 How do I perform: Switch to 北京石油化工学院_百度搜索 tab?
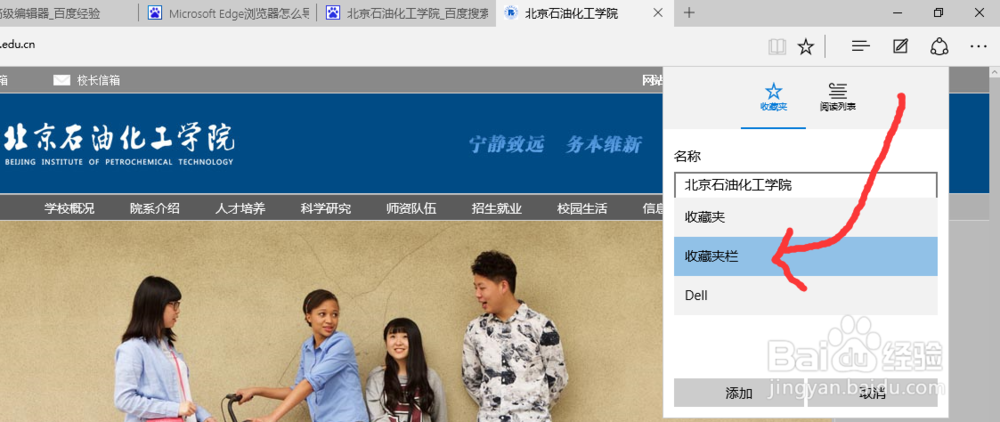coord(406,13)
